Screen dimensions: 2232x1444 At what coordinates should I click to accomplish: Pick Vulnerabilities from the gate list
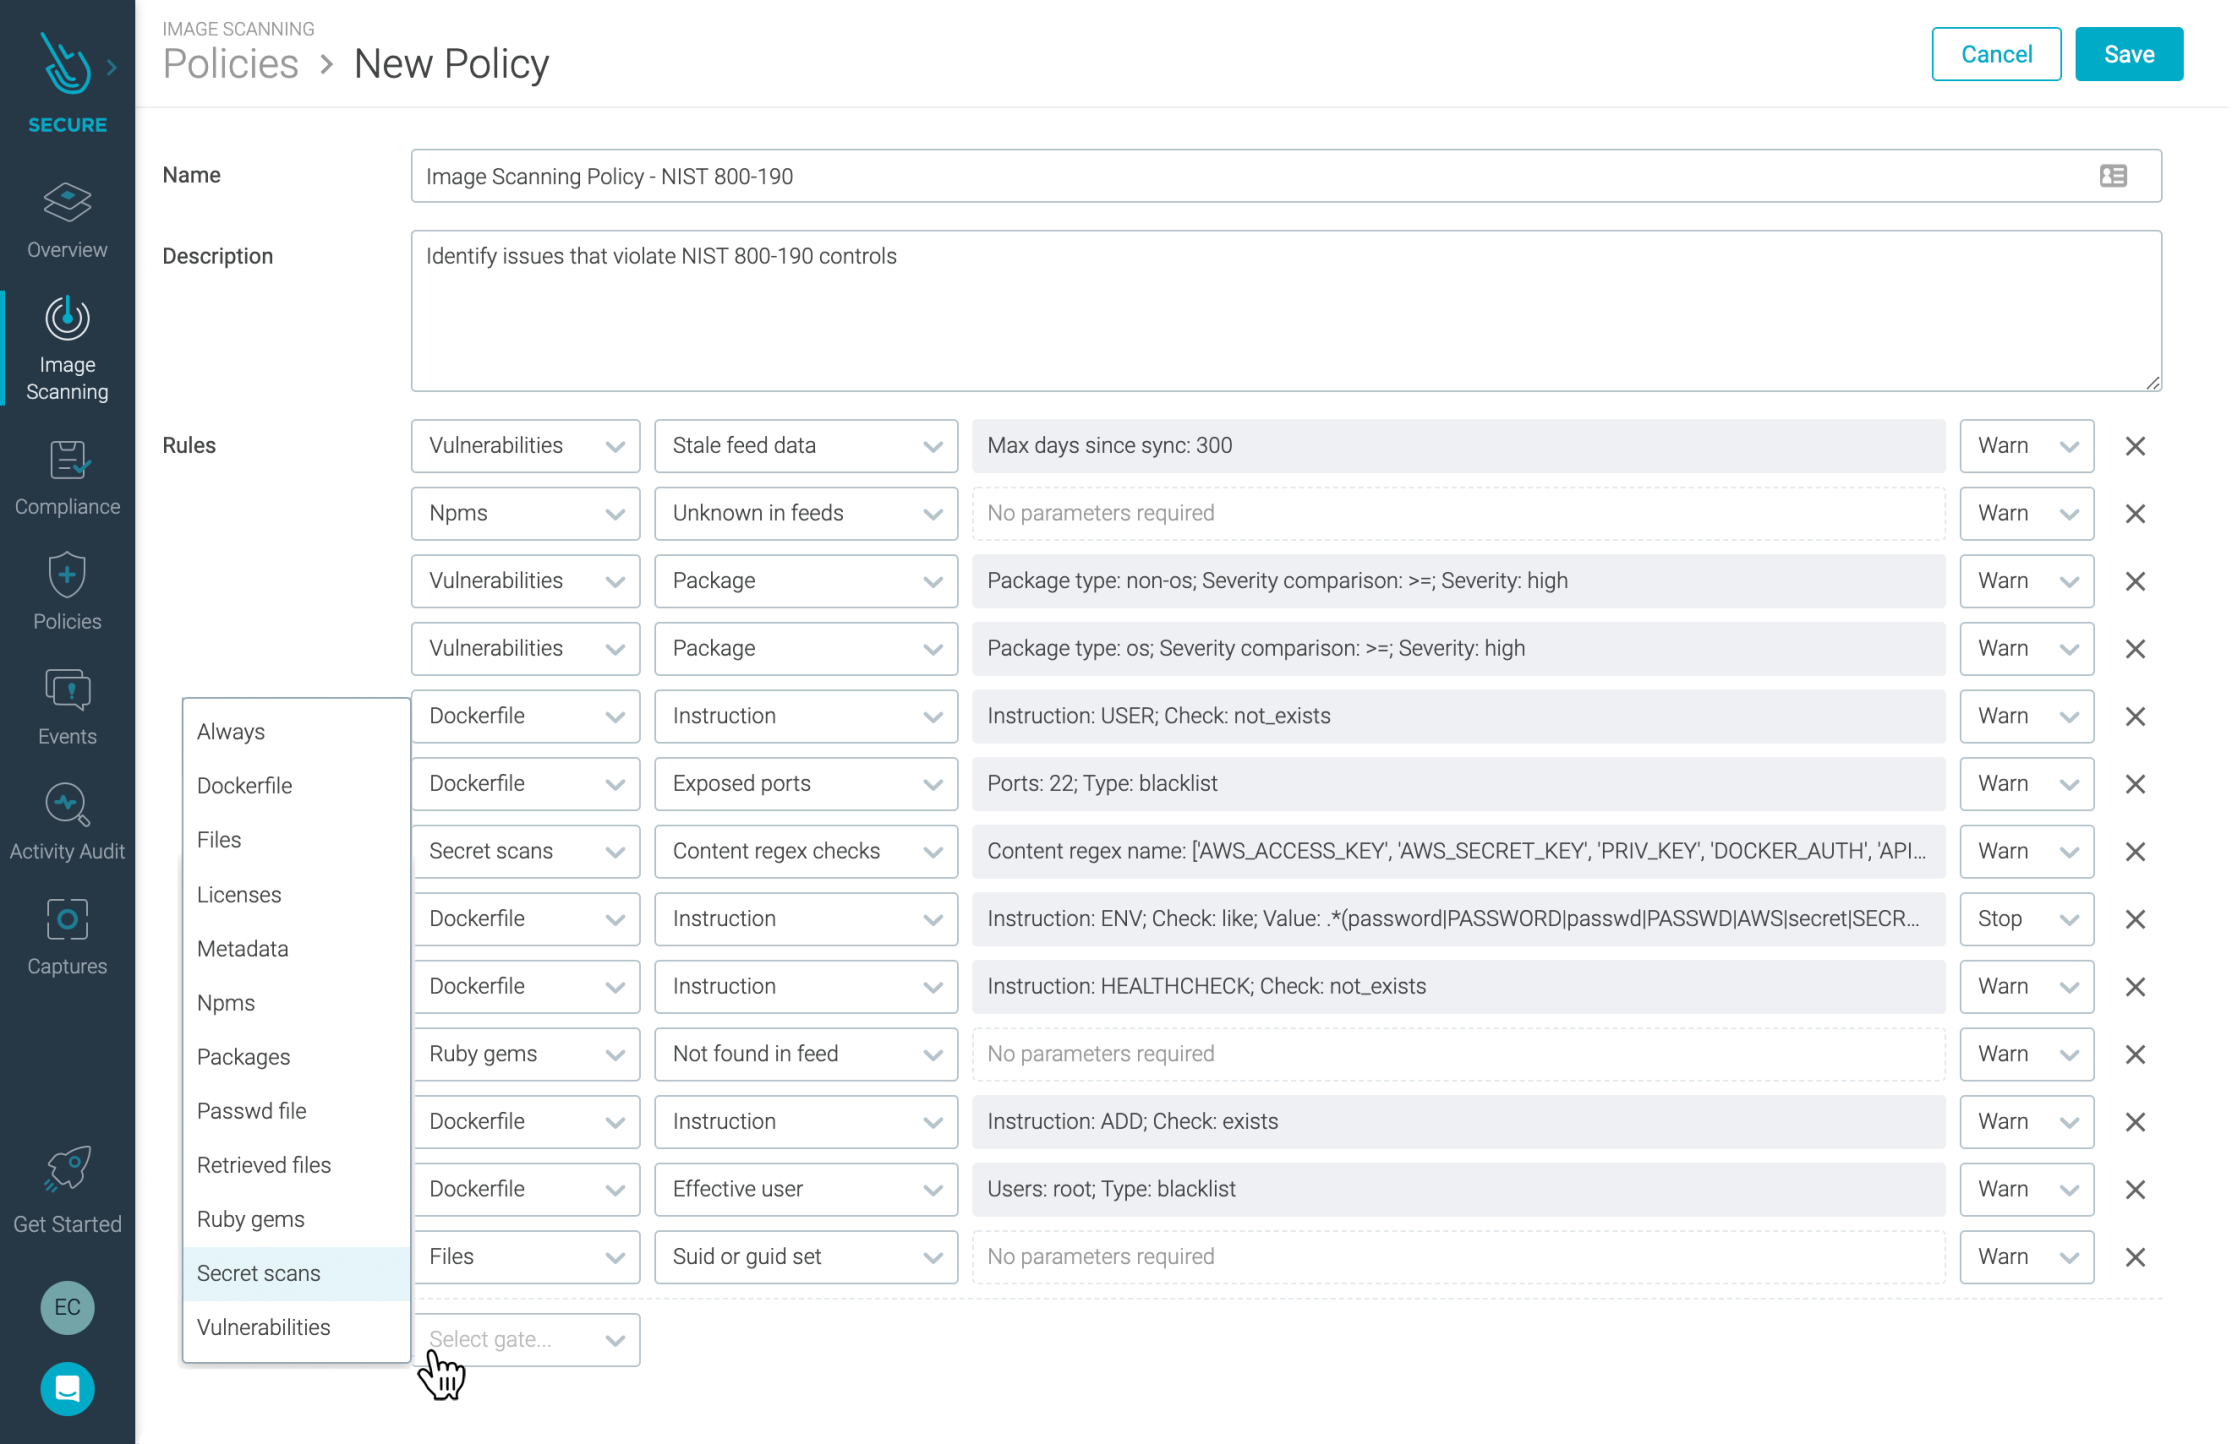pos(296,1327)
